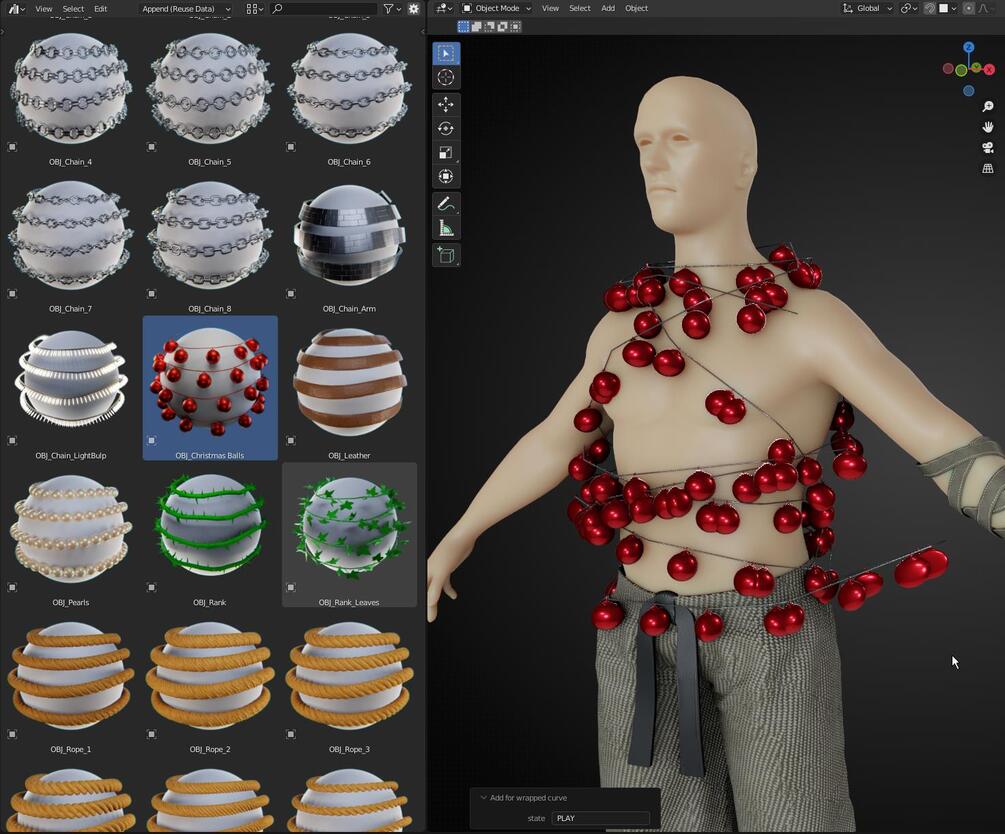Select the 3D Cursor tool
This screenshot has width=1005, height=834.
[x=445, y=78]
